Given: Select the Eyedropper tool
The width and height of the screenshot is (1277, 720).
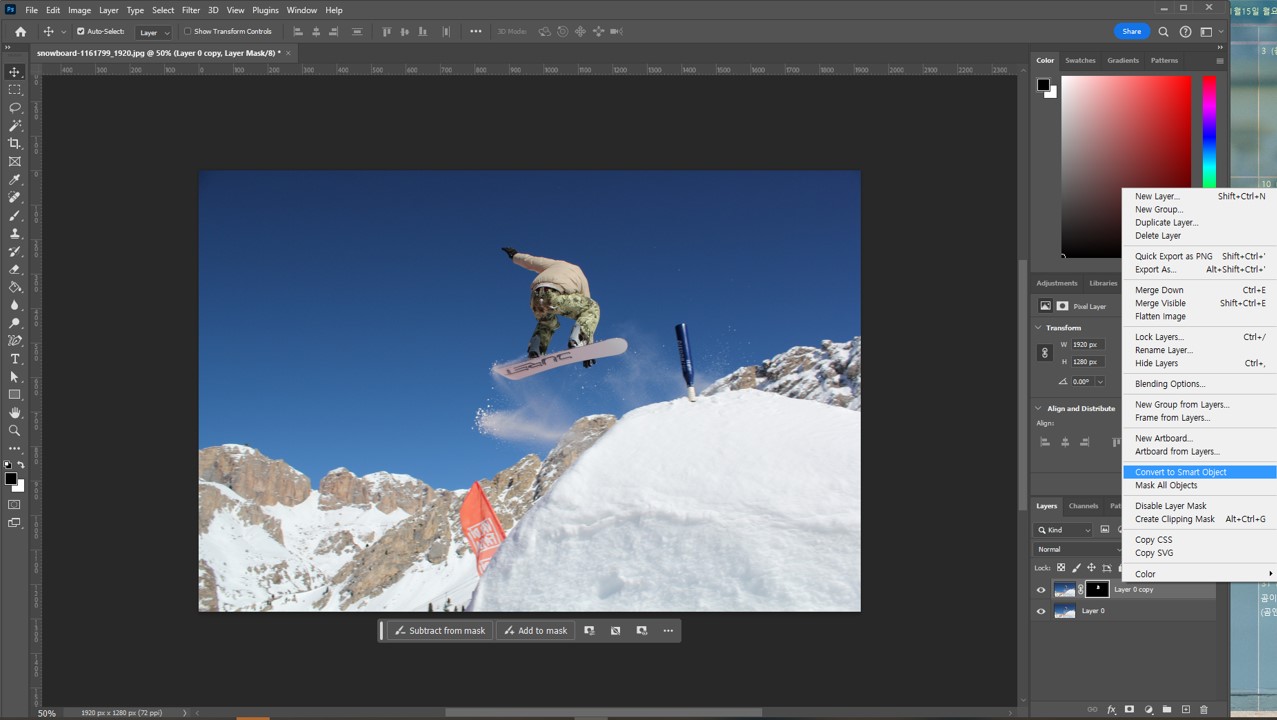Looking at the screenshot, I should click(14, 180).
